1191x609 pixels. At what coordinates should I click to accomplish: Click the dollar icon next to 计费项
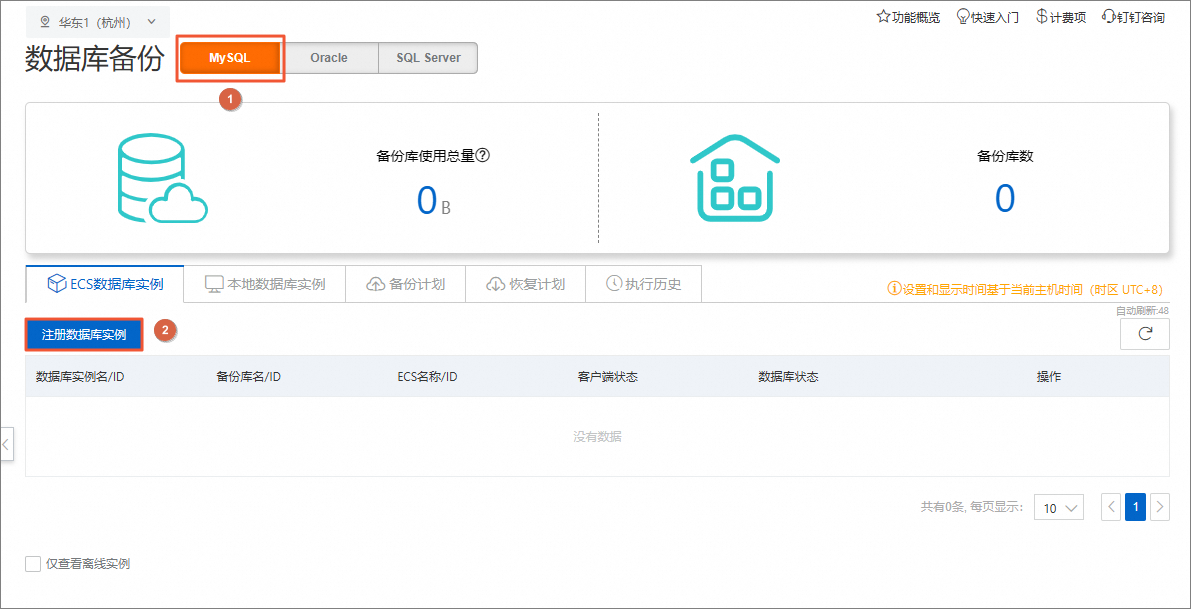pos(1041,17)
